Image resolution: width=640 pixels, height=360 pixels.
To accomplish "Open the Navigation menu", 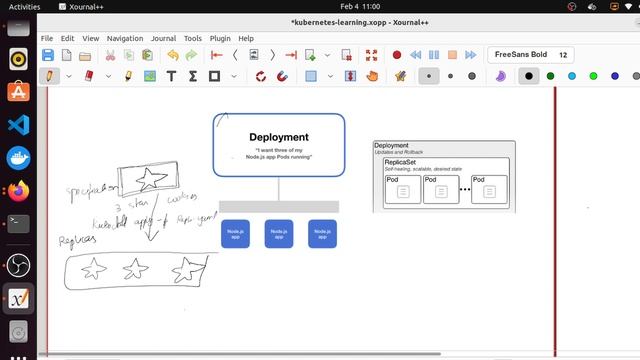I will pyautogui.click(x=125, y=38).
